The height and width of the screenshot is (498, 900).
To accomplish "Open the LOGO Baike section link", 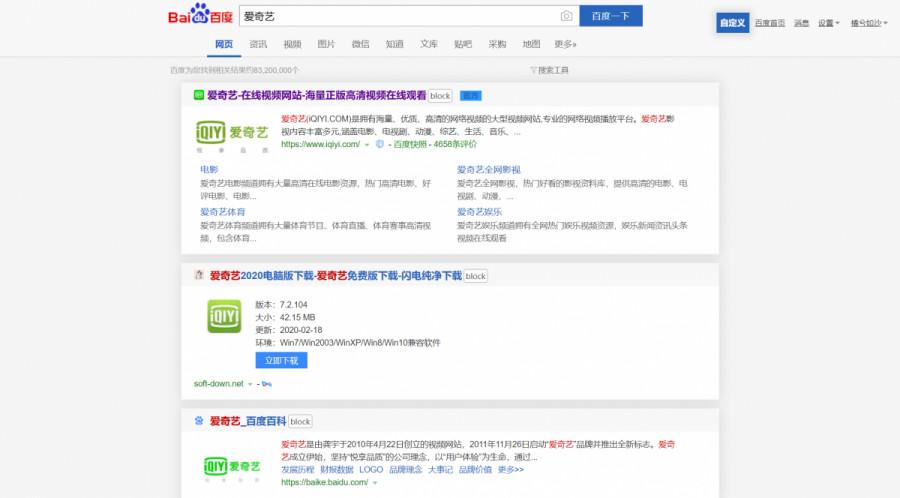I will pyautogui.click(x=371, y=469).
